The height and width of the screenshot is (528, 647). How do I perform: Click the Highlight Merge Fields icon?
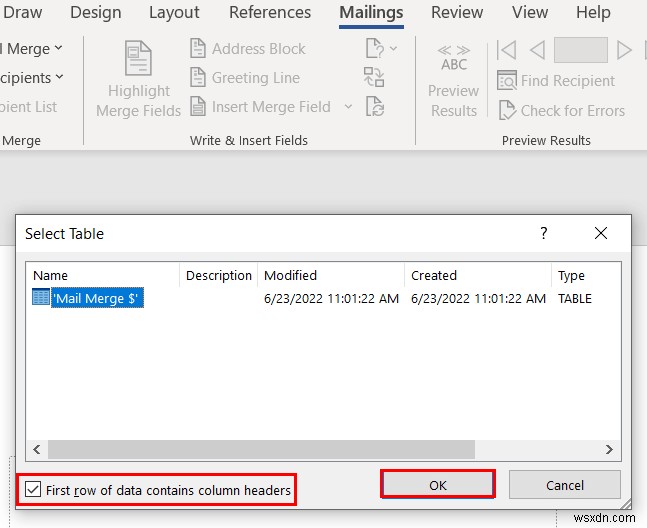point(138,58)
